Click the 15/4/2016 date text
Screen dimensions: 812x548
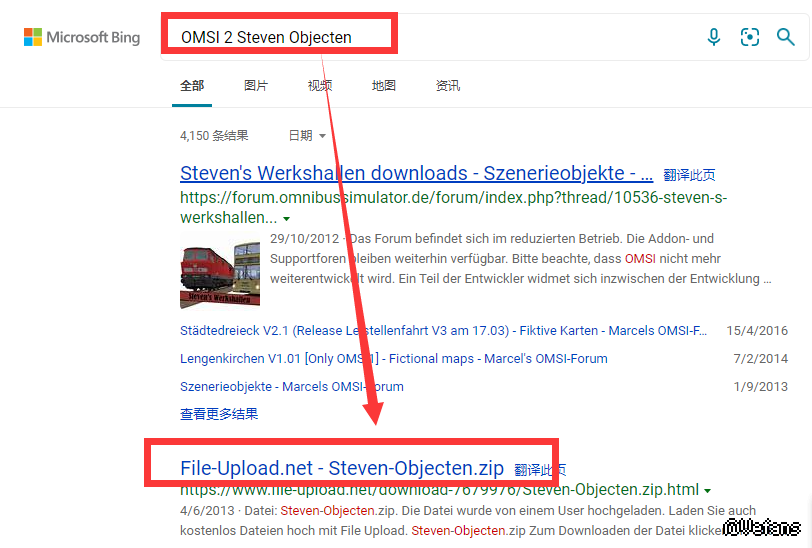[x=757, y=330]
